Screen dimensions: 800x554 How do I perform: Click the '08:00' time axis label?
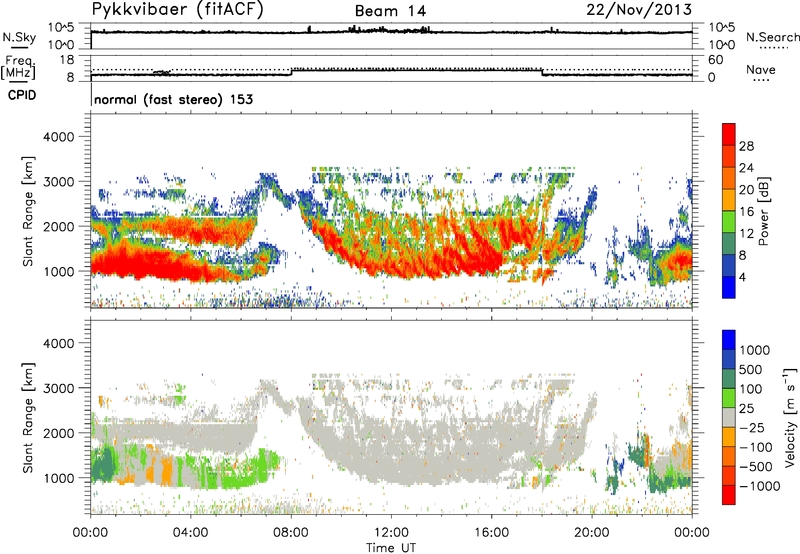click(291, 533)
